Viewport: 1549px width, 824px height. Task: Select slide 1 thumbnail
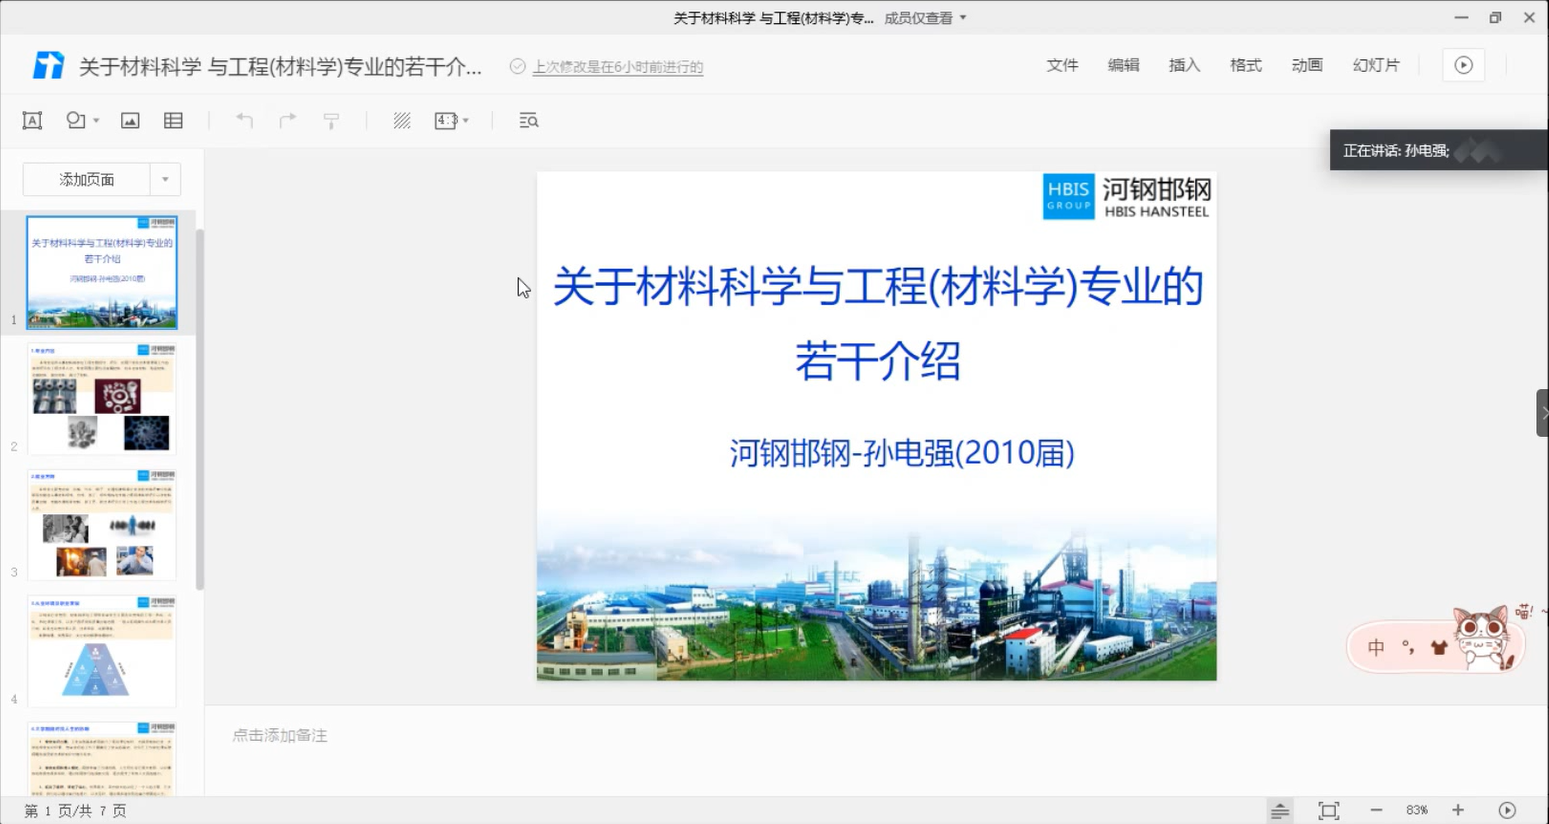click(102, 272)
